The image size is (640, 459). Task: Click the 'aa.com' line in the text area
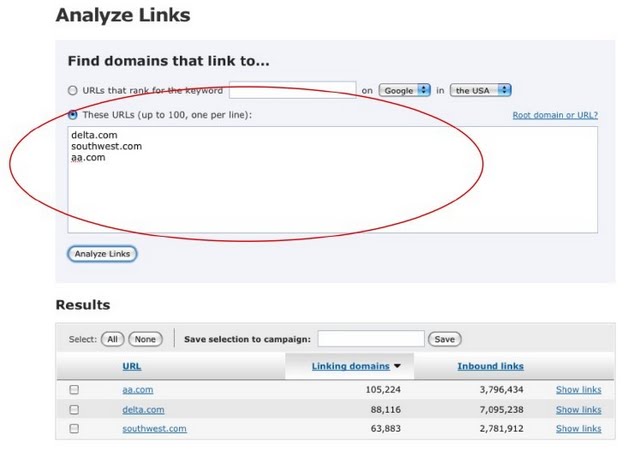point(88,157)
